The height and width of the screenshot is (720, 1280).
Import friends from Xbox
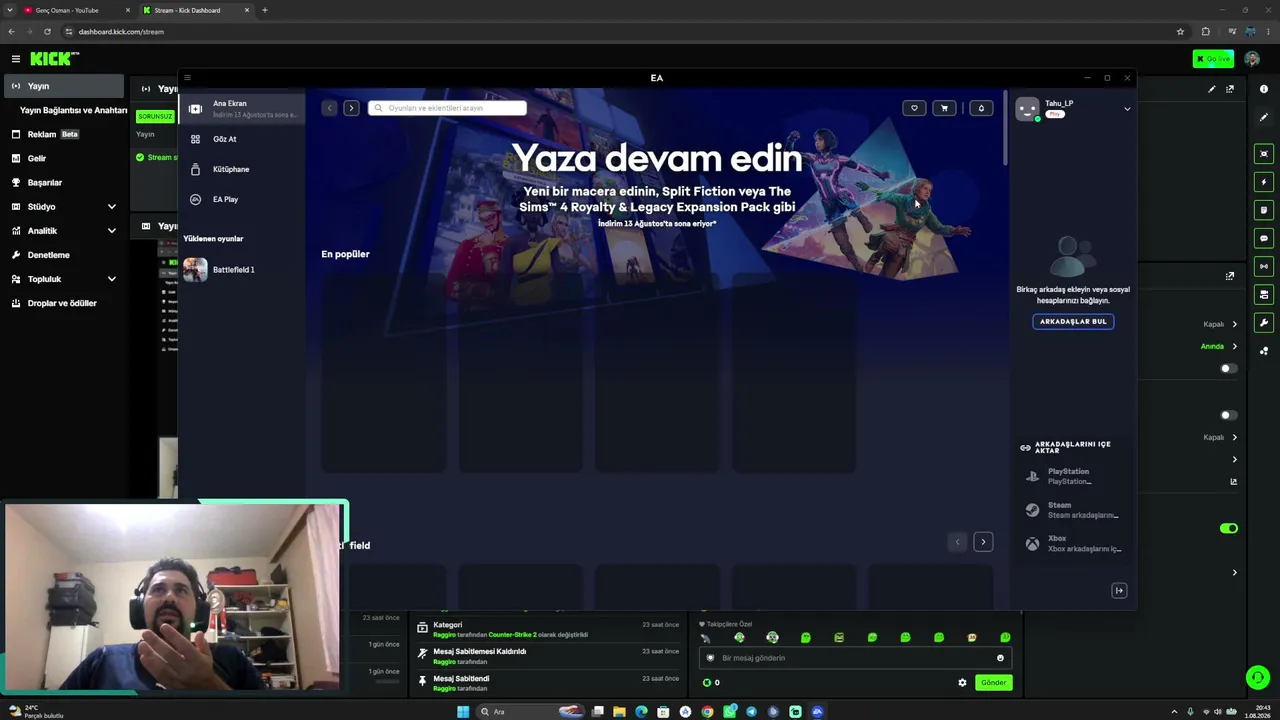[1073, 544]
